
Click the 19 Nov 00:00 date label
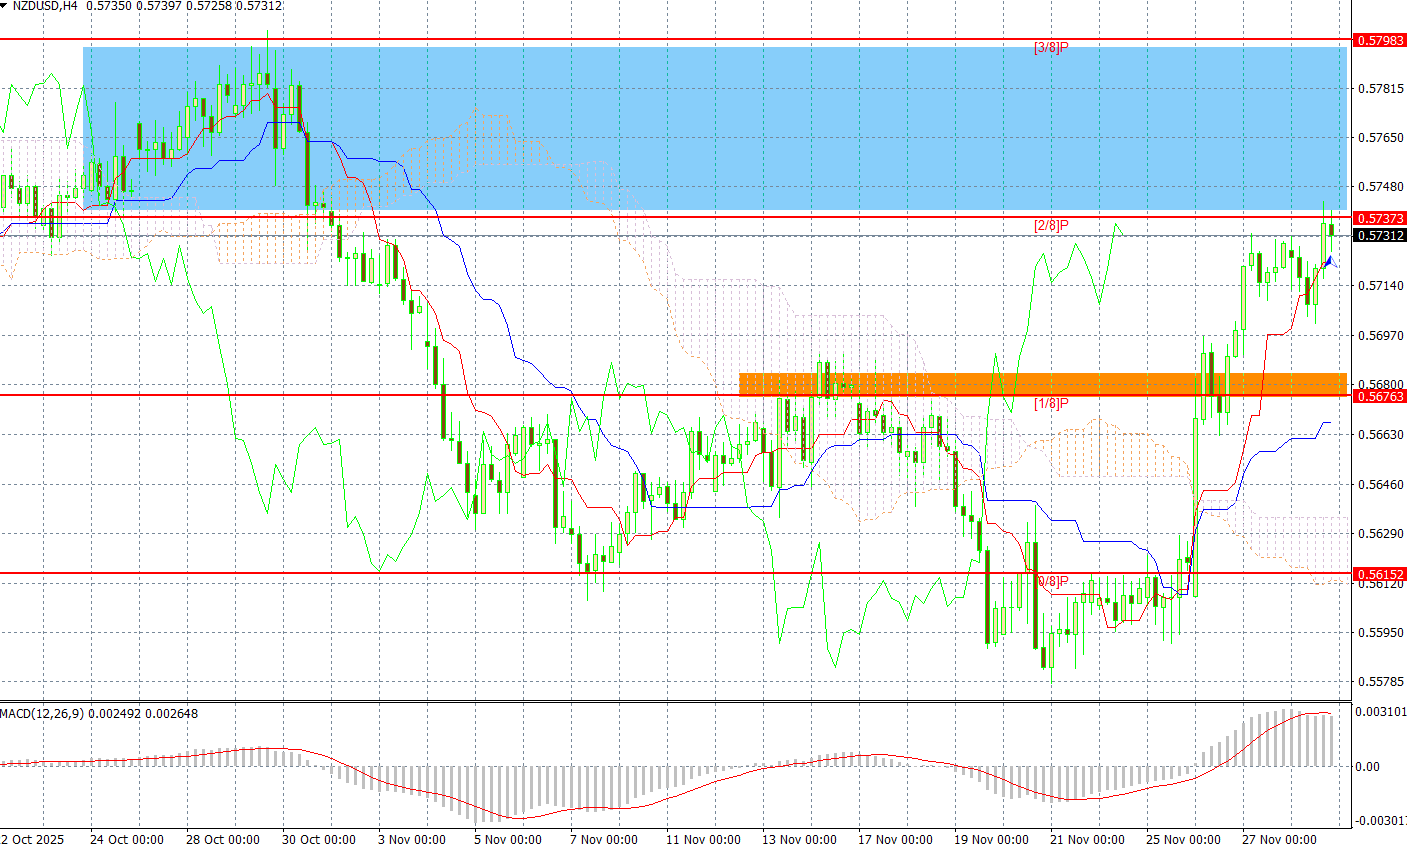[x=992, y=839]
